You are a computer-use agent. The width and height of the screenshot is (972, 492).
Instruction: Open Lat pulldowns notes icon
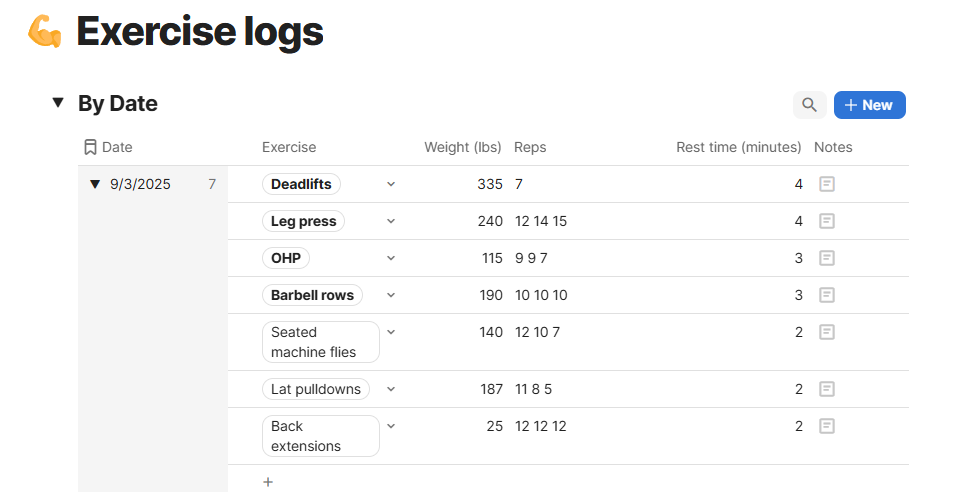[x=826, y=389]
